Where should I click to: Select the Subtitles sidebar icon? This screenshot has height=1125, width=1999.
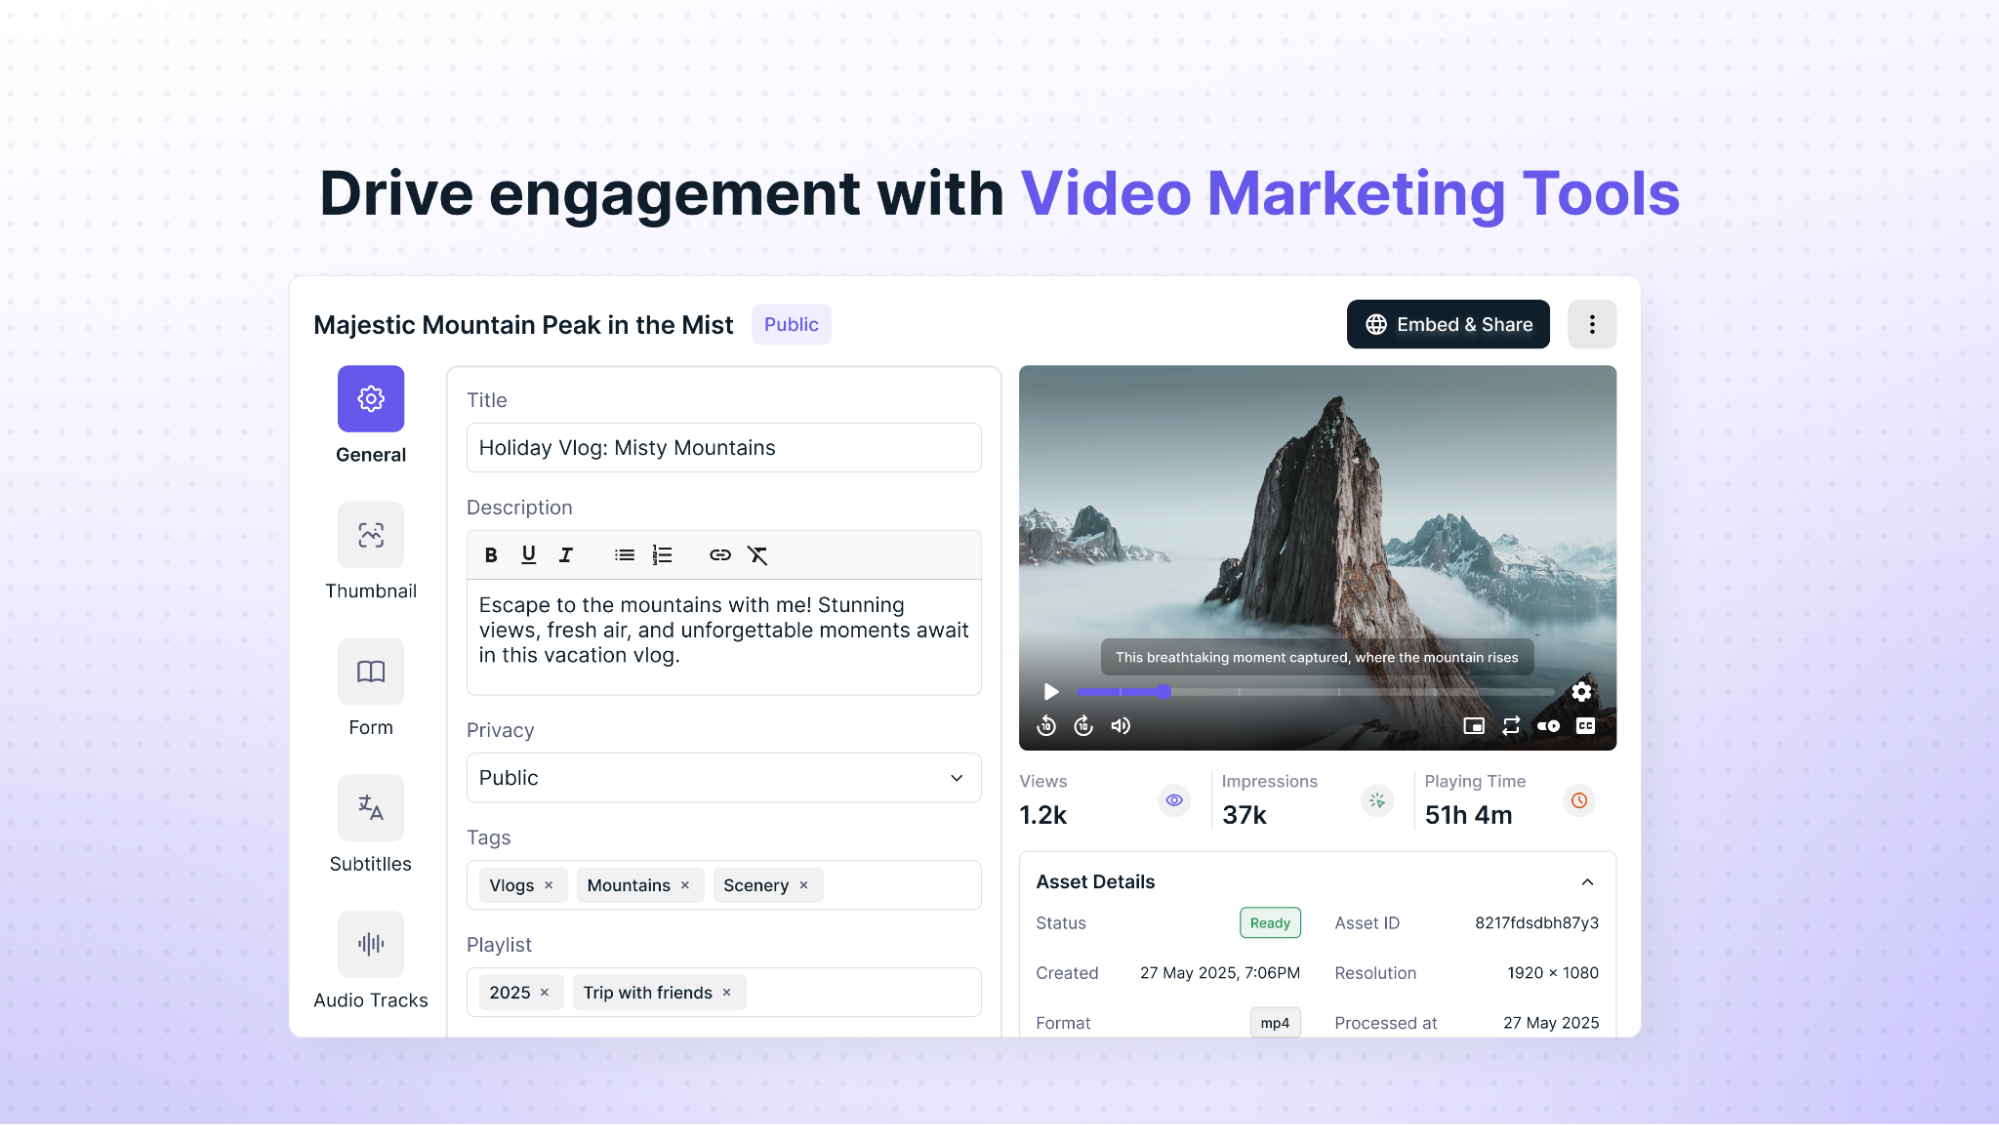click(x=370, y=808)
